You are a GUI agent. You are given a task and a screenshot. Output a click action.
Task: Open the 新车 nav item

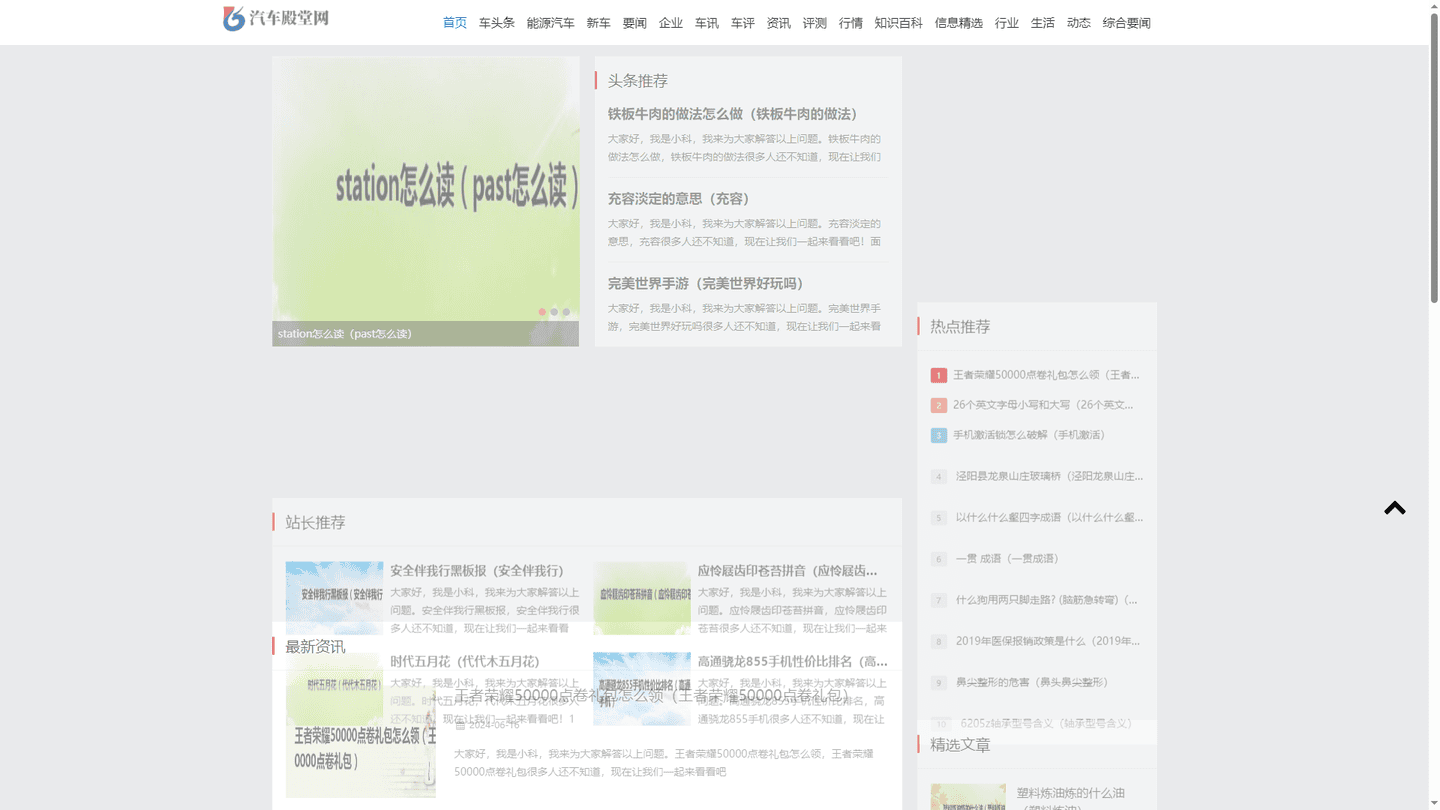point(599,23)
